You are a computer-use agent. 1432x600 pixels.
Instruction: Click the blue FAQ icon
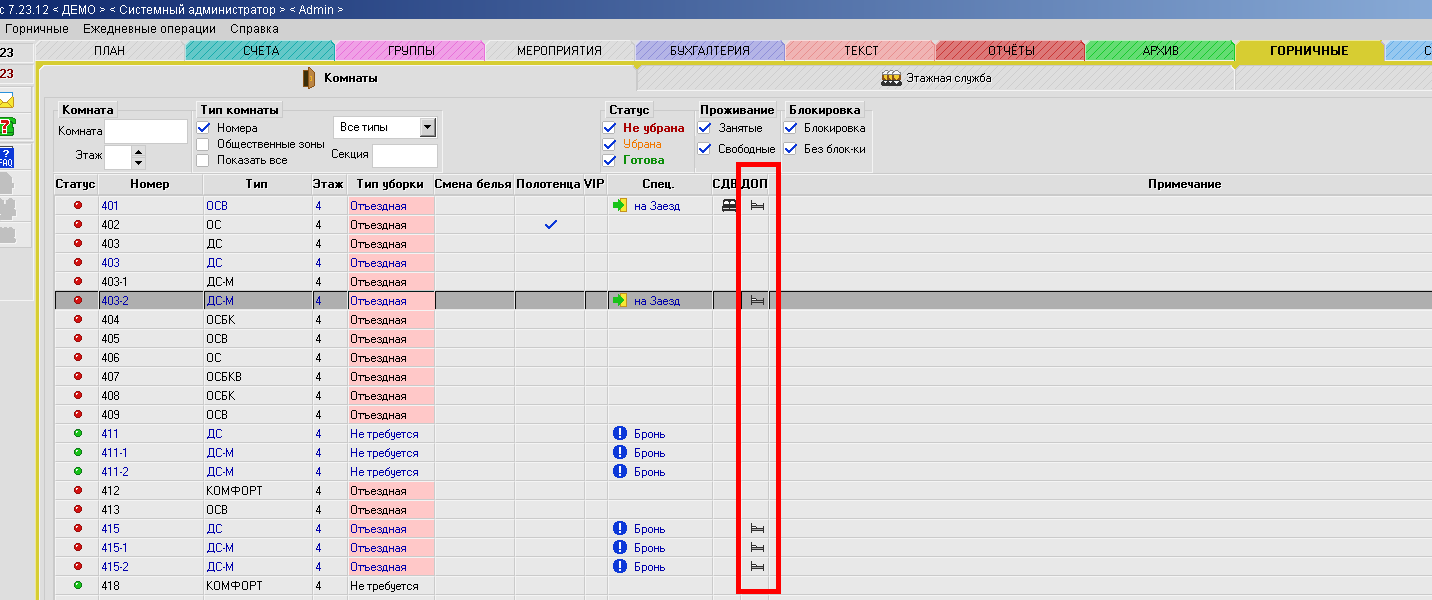click(7, 157)
